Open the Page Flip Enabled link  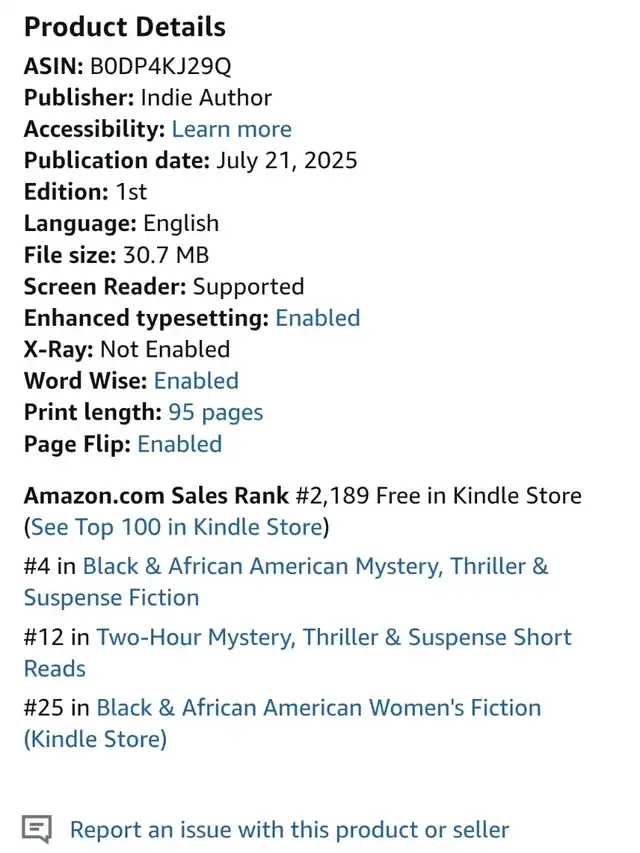coord(180,444)
